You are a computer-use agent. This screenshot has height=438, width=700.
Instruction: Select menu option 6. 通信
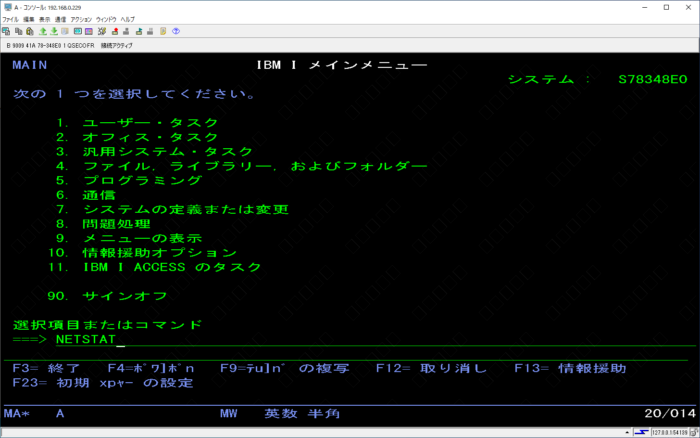(x=86, y=195)
